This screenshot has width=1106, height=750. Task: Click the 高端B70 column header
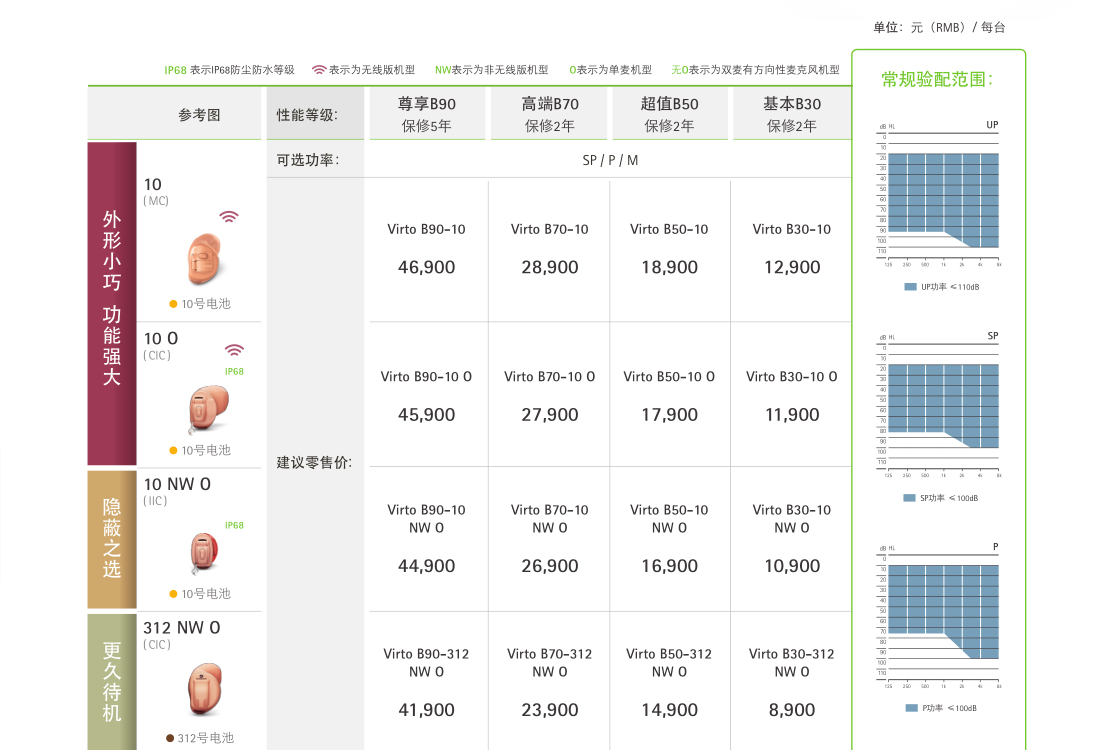pos(549,114)
